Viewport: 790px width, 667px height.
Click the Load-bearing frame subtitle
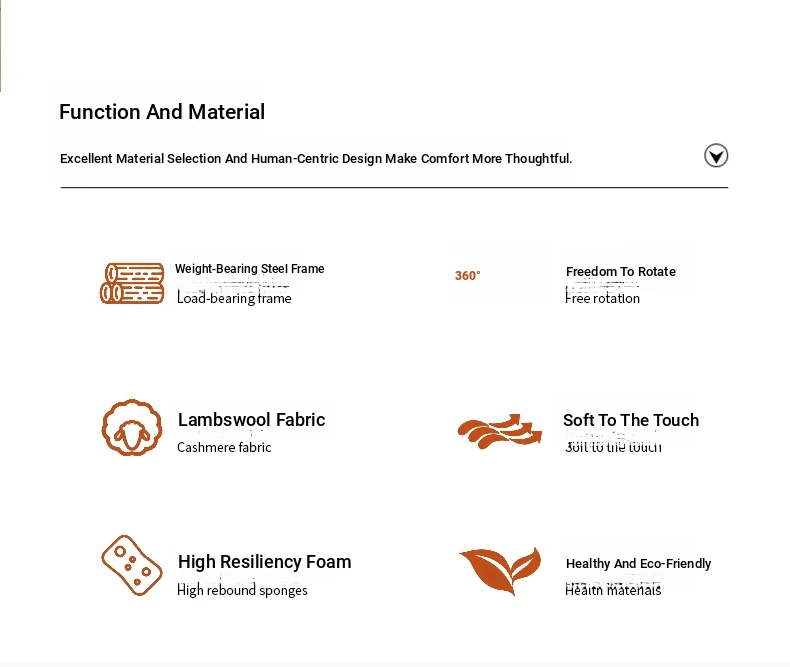click(234, 298)
